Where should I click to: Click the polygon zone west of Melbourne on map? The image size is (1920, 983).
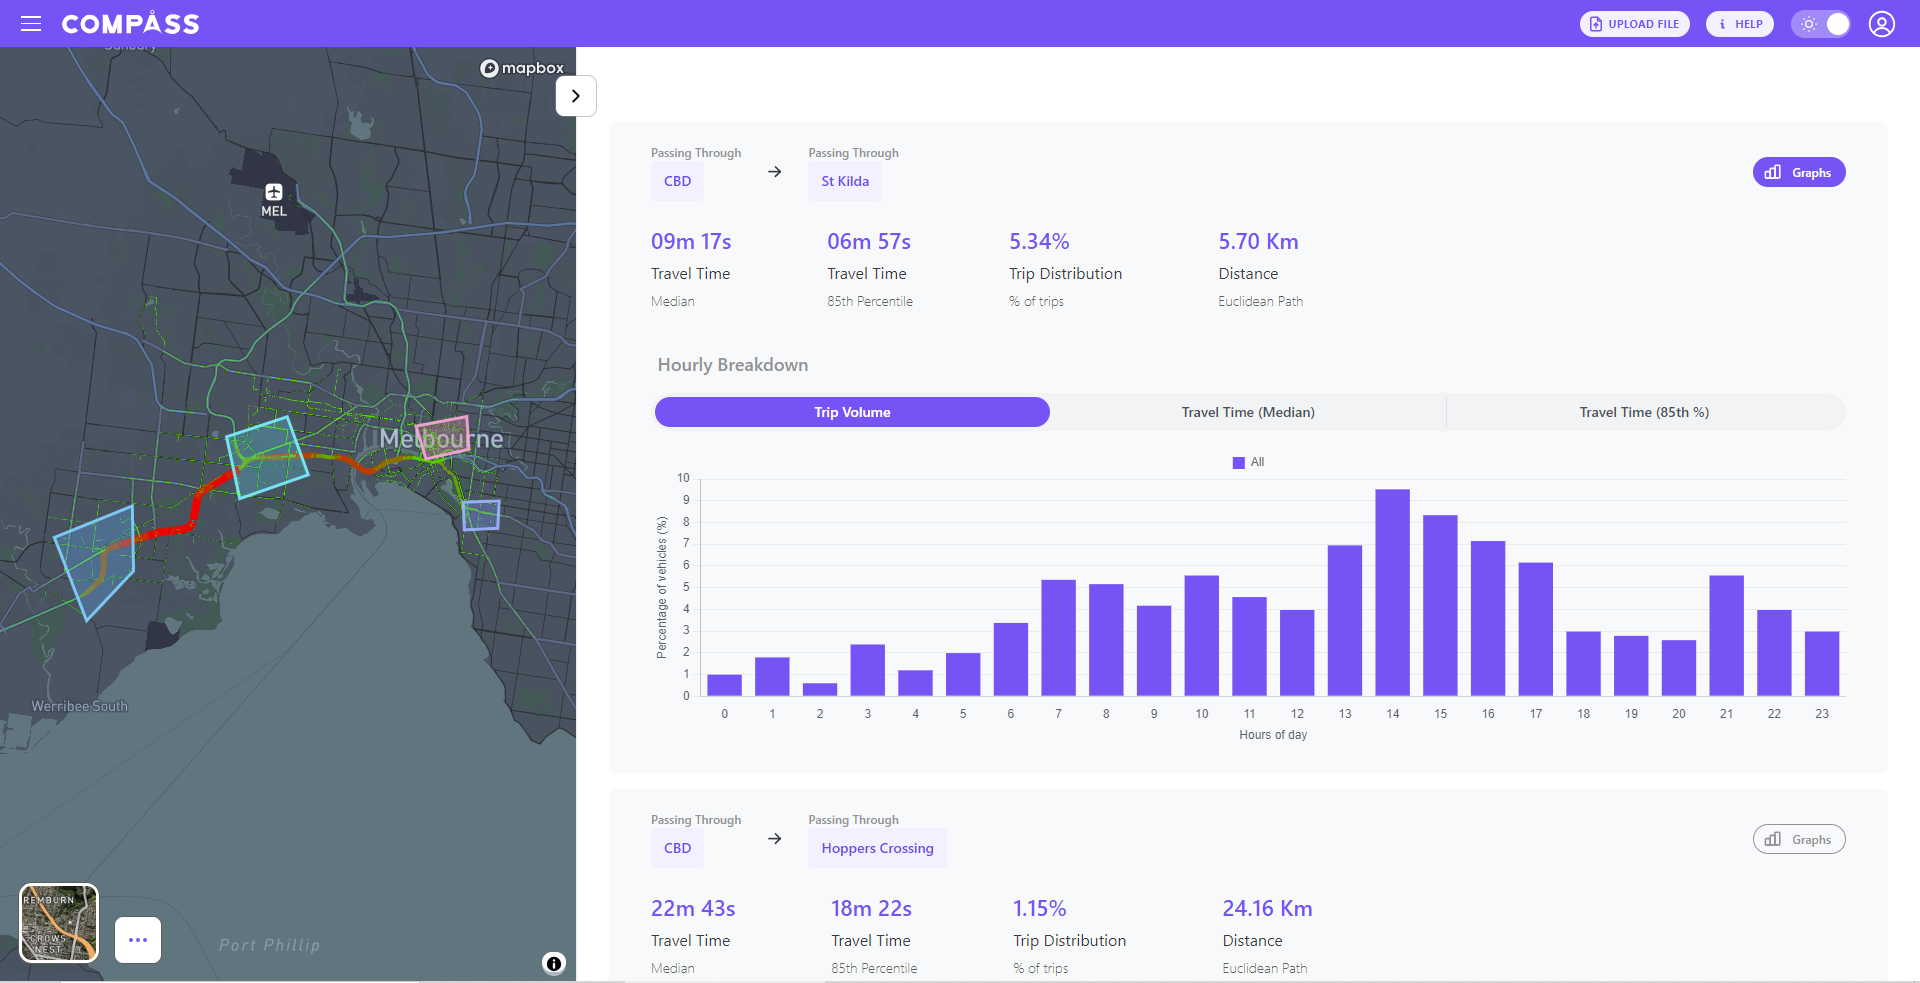(267, 456)
